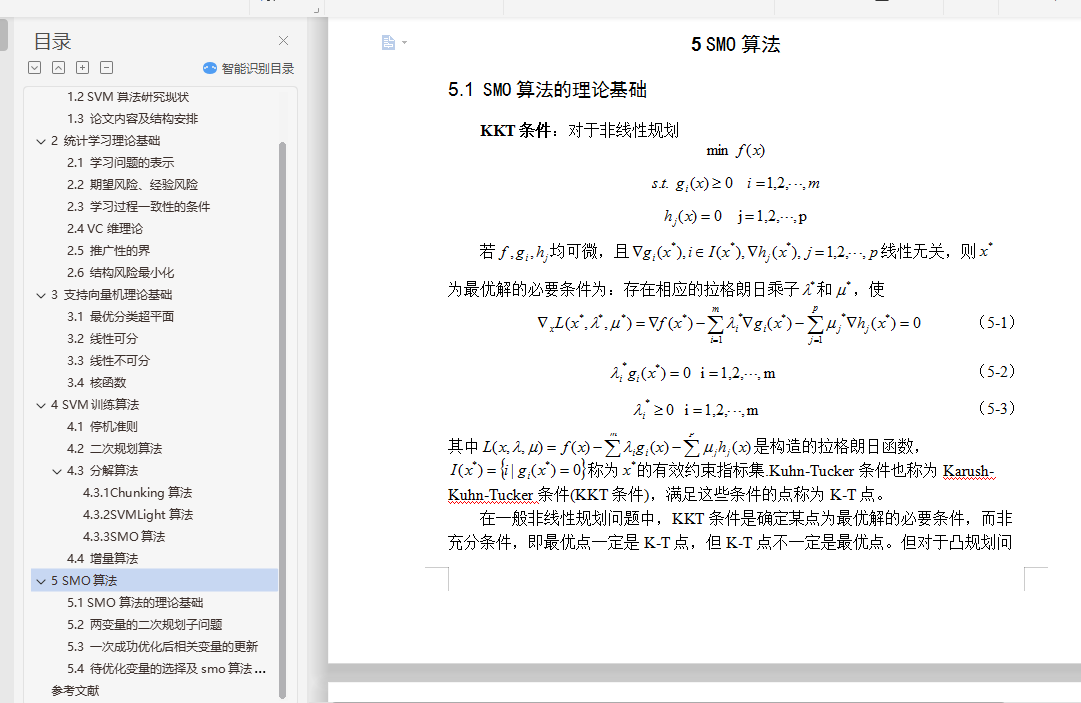Screen dimensions: 1081x703
Task: Jump to '4.3.1Chunking 算法'
Action: click(x=137, y=493)
